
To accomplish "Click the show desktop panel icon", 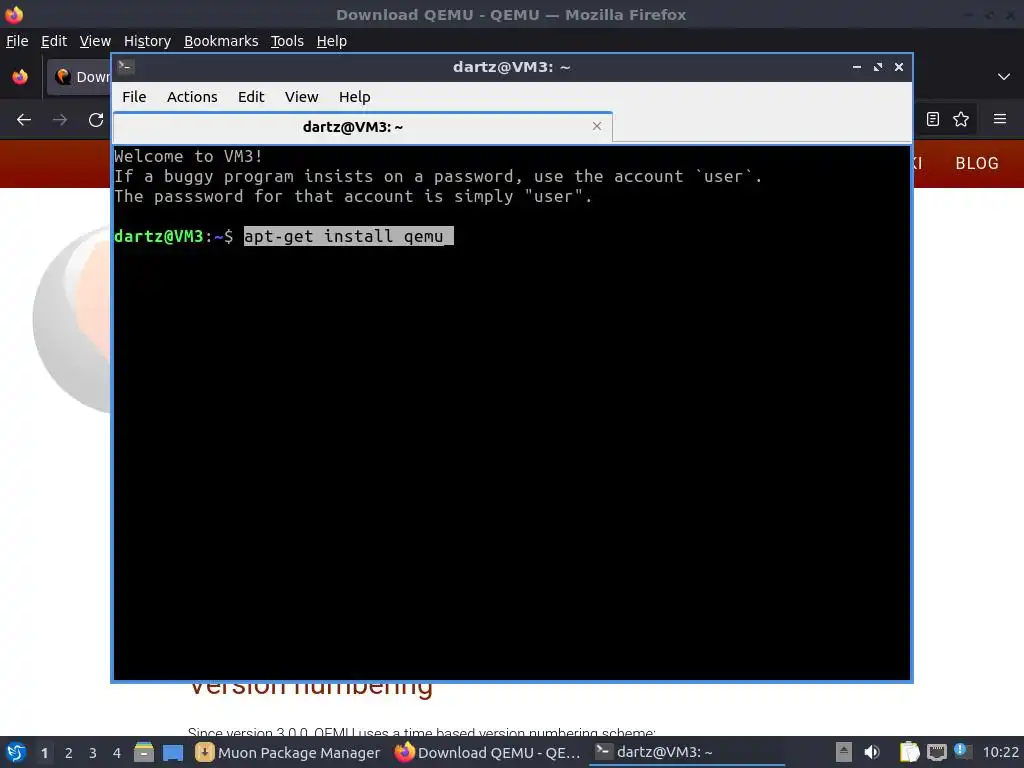I will pyautogui.click(x=173, y=752).
